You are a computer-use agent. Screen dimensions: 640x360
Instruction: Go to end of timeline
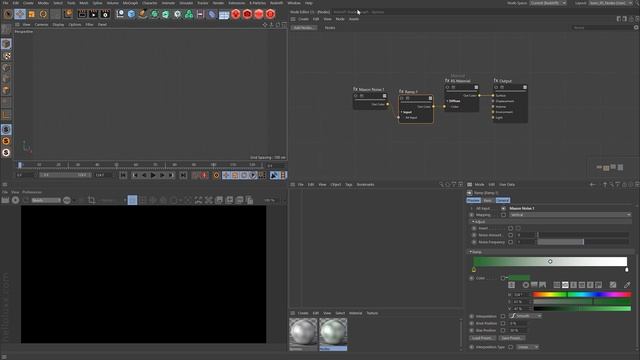click(183, 175)
